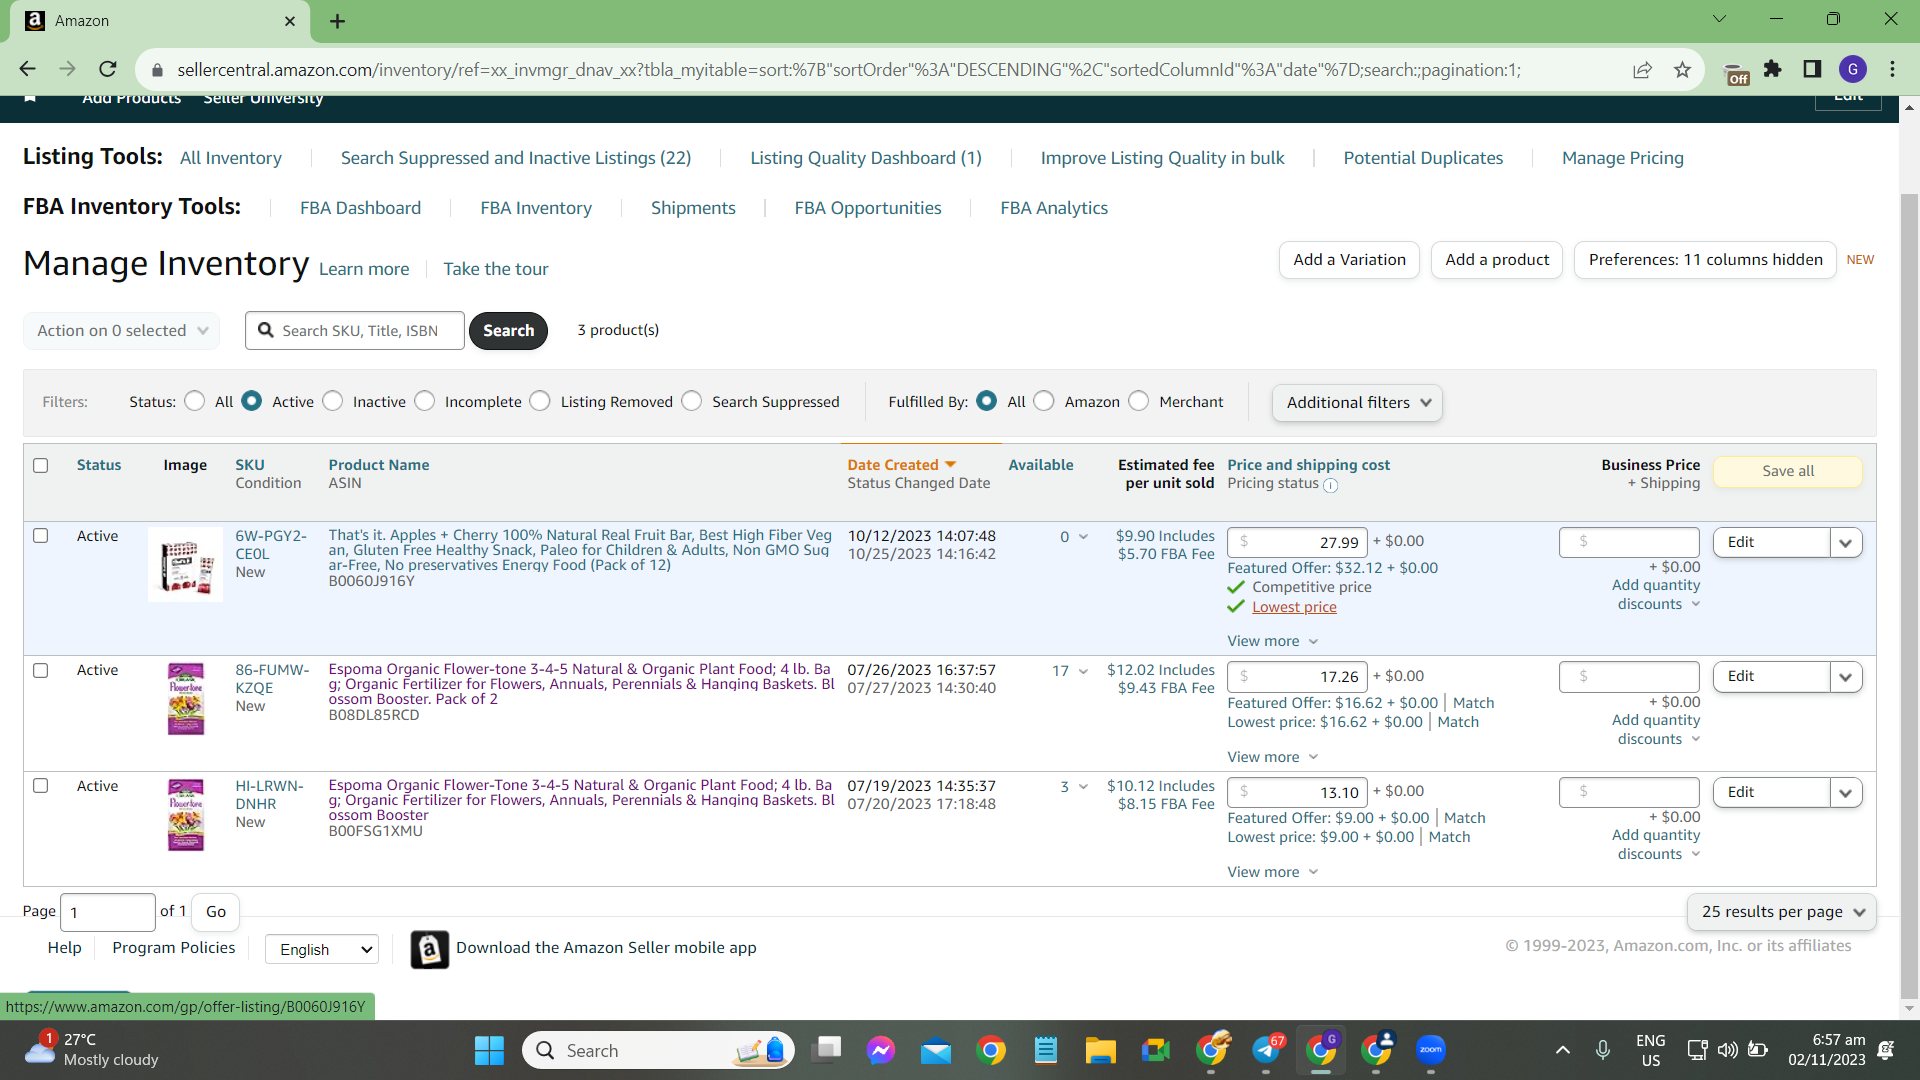Click the Save all button
The width and height of the screenshot is (1920, 1080).
pyautogui.click(x=1788, y=471)
